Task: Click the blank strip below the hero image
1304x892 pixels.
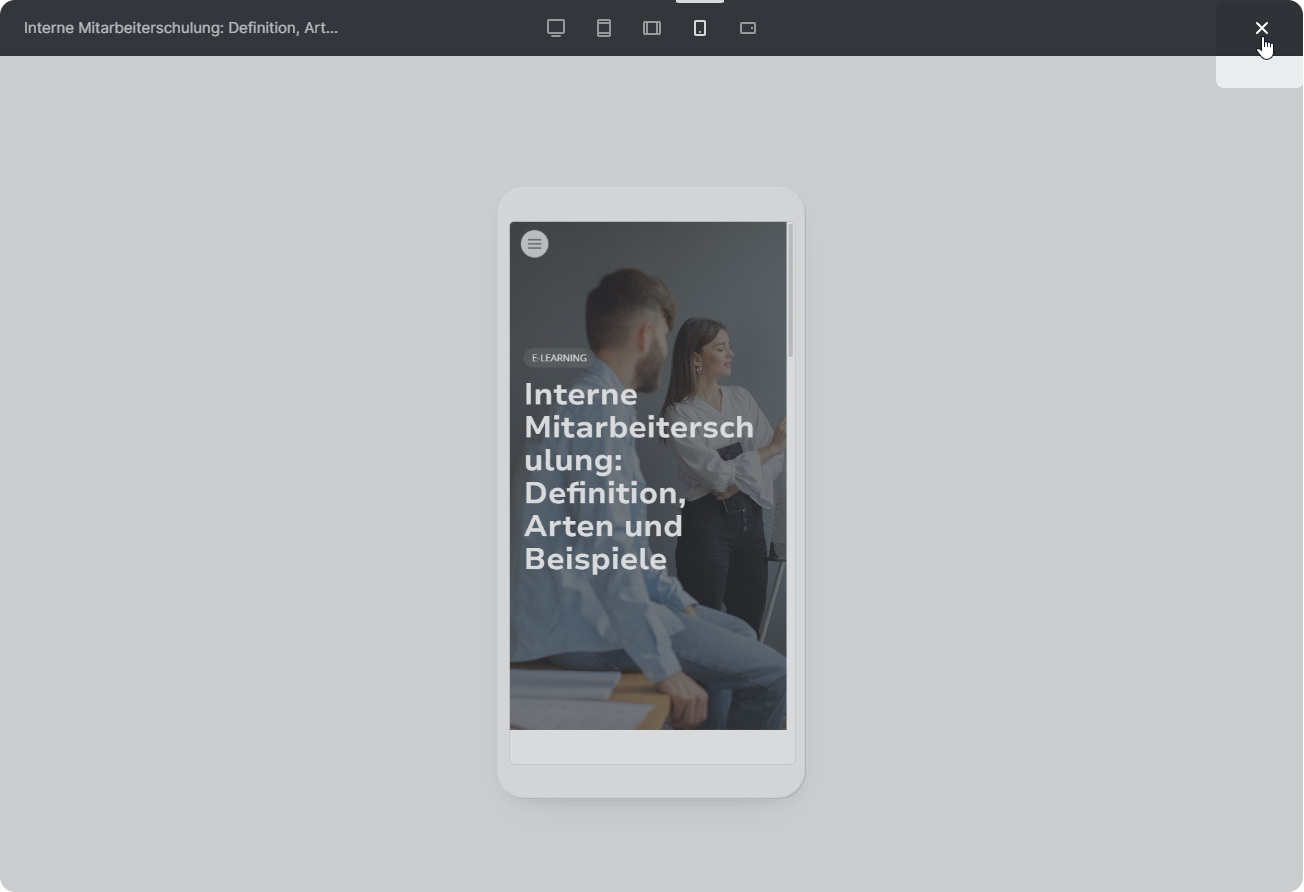Action: click(651, 747)
